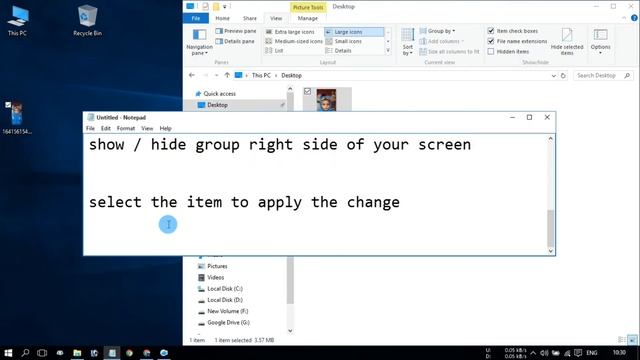This screenshot has width=640, height=360.
Task: Click Size all columns to fit
Action: [x=449, y=51]
